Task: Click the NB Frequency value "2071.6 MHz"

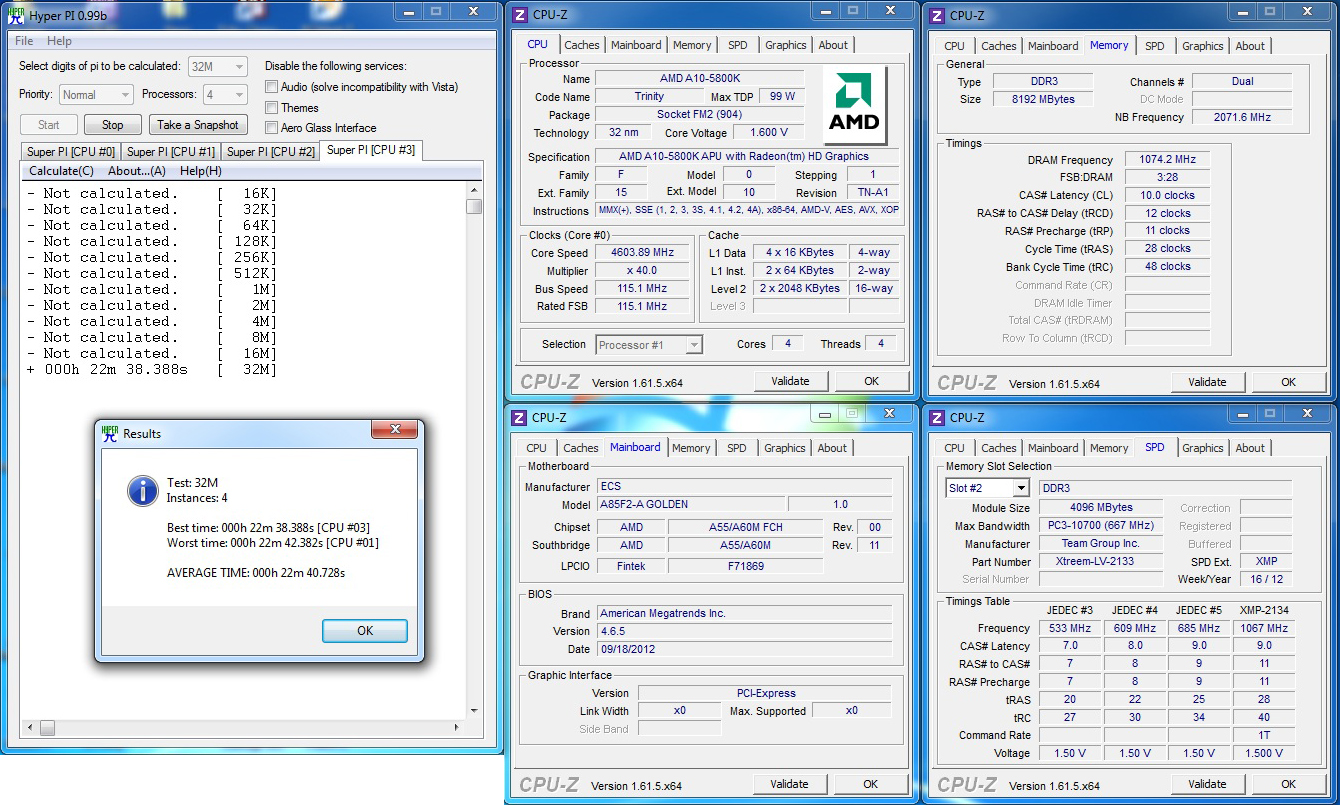Action: click(x=1242, y=117)
